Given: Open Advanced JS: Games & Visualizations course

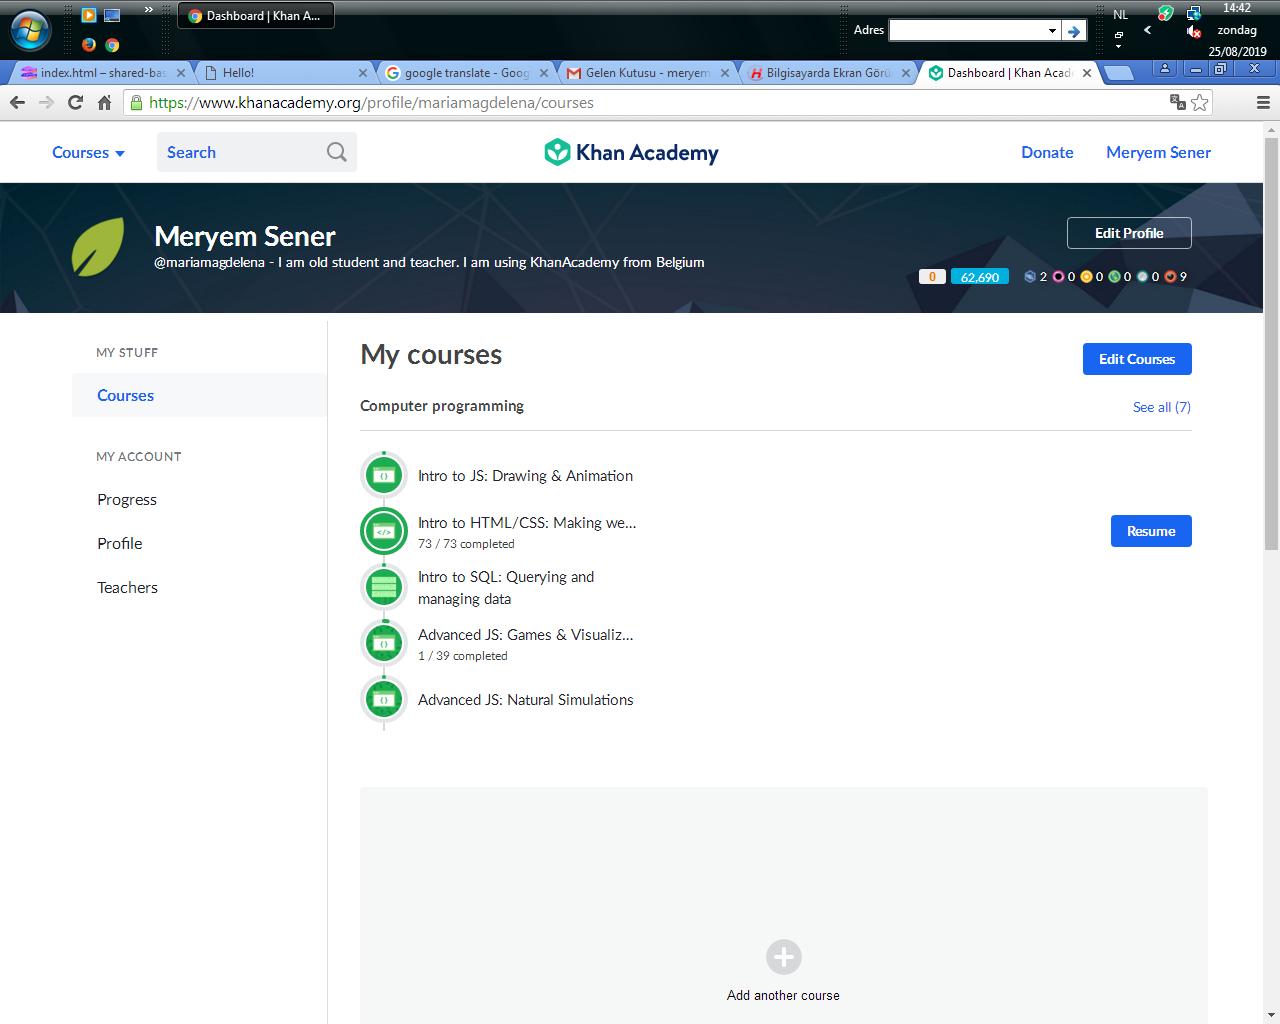Looking at the screenshot, I should 525,634.
